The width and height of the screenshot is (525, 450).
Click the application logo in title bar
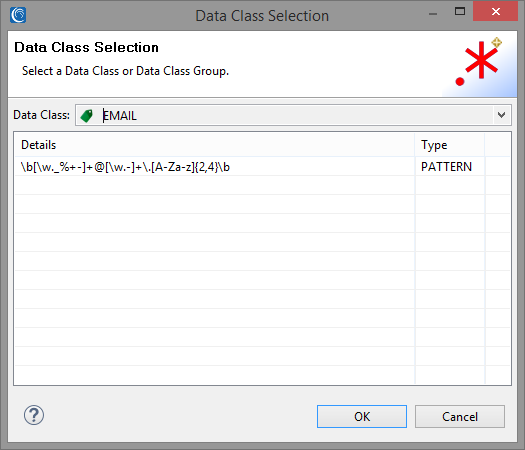pyautogui.click(x=18, y=15)
